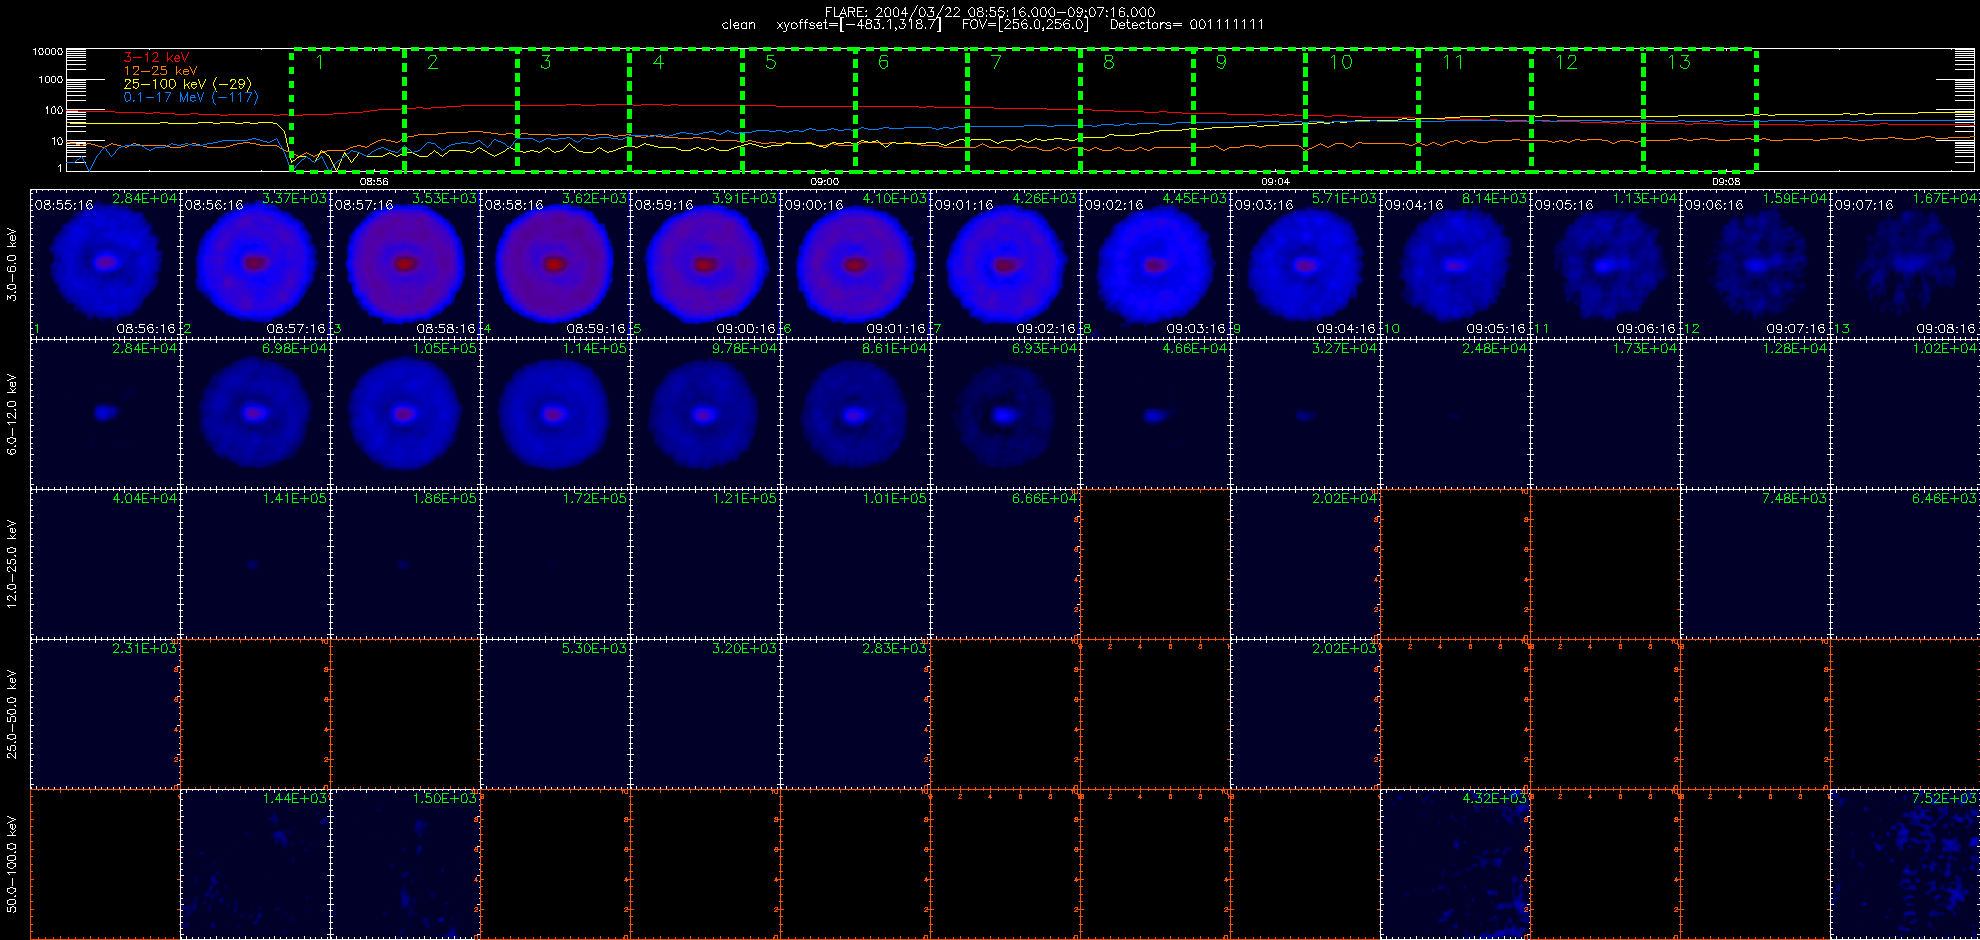Image resolution: width=1980 pixels, height=940 pixels.
Task: Click the '09:08' time axis label
Action: (1726, 182)
